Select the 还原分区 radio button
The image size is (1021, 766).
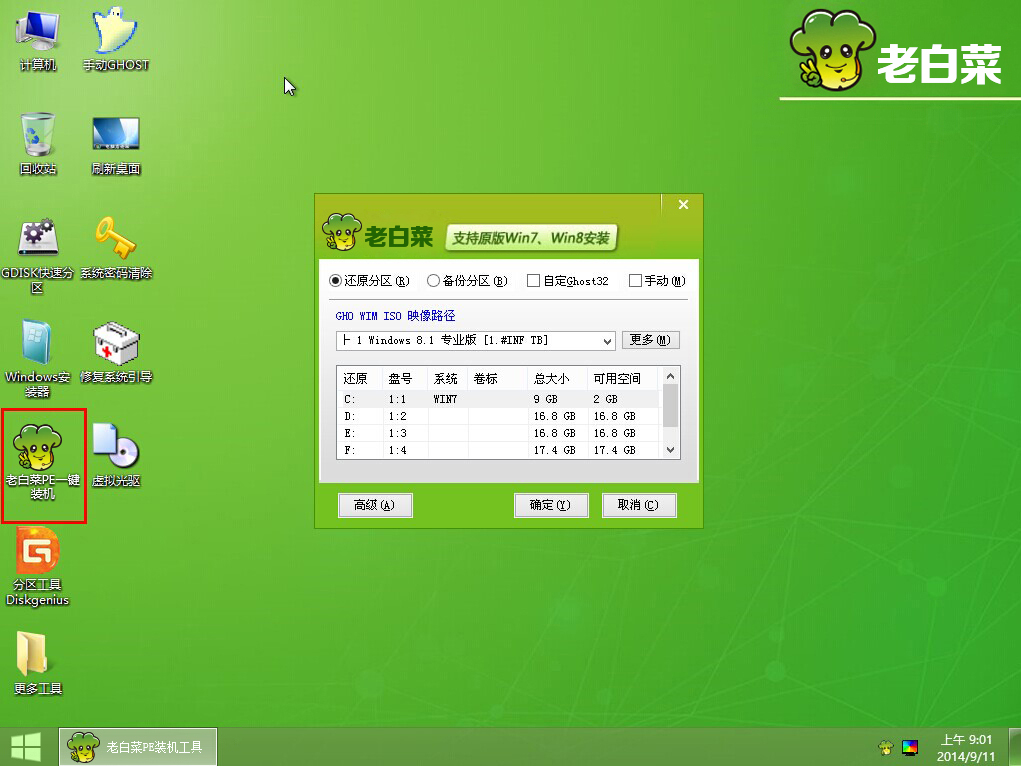[x=335, y=281]
